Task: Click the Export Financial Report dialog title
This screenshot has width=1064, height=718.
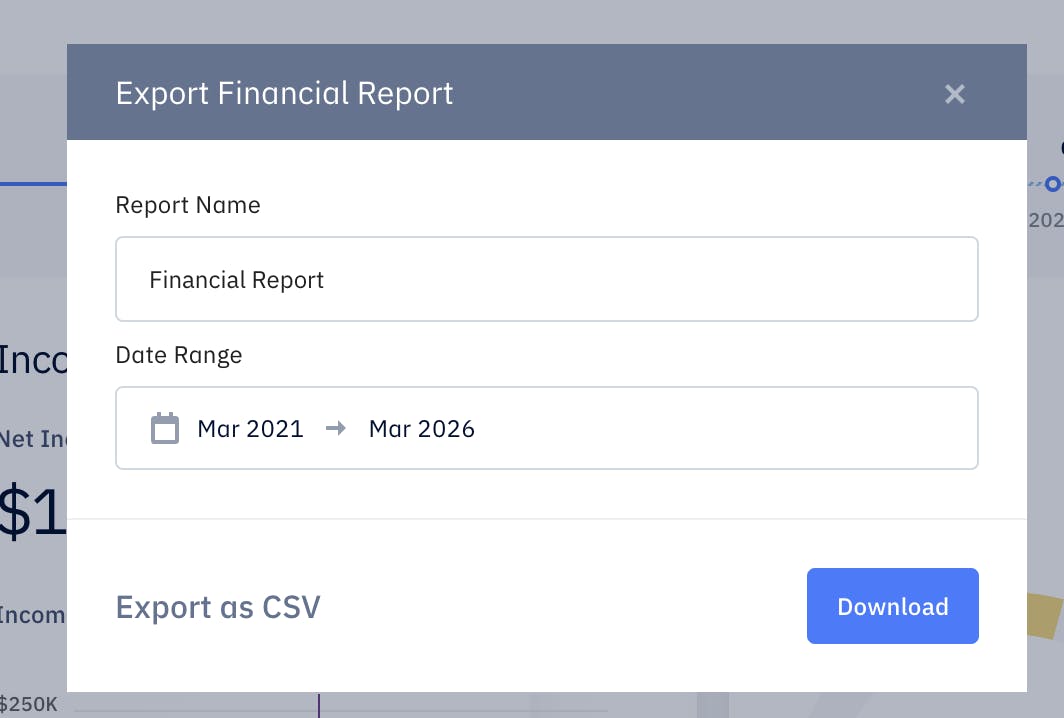Action: [284, 94]
